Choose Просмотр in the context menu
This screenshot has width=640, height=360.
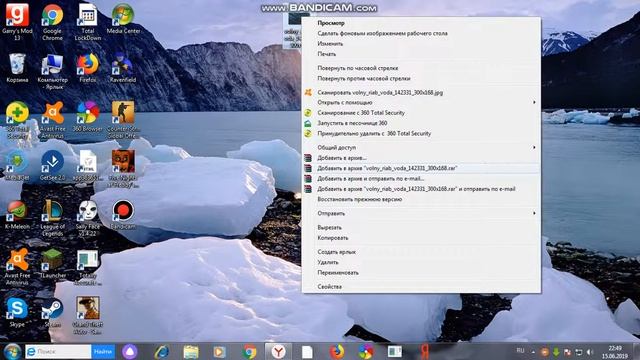(421, 23)
